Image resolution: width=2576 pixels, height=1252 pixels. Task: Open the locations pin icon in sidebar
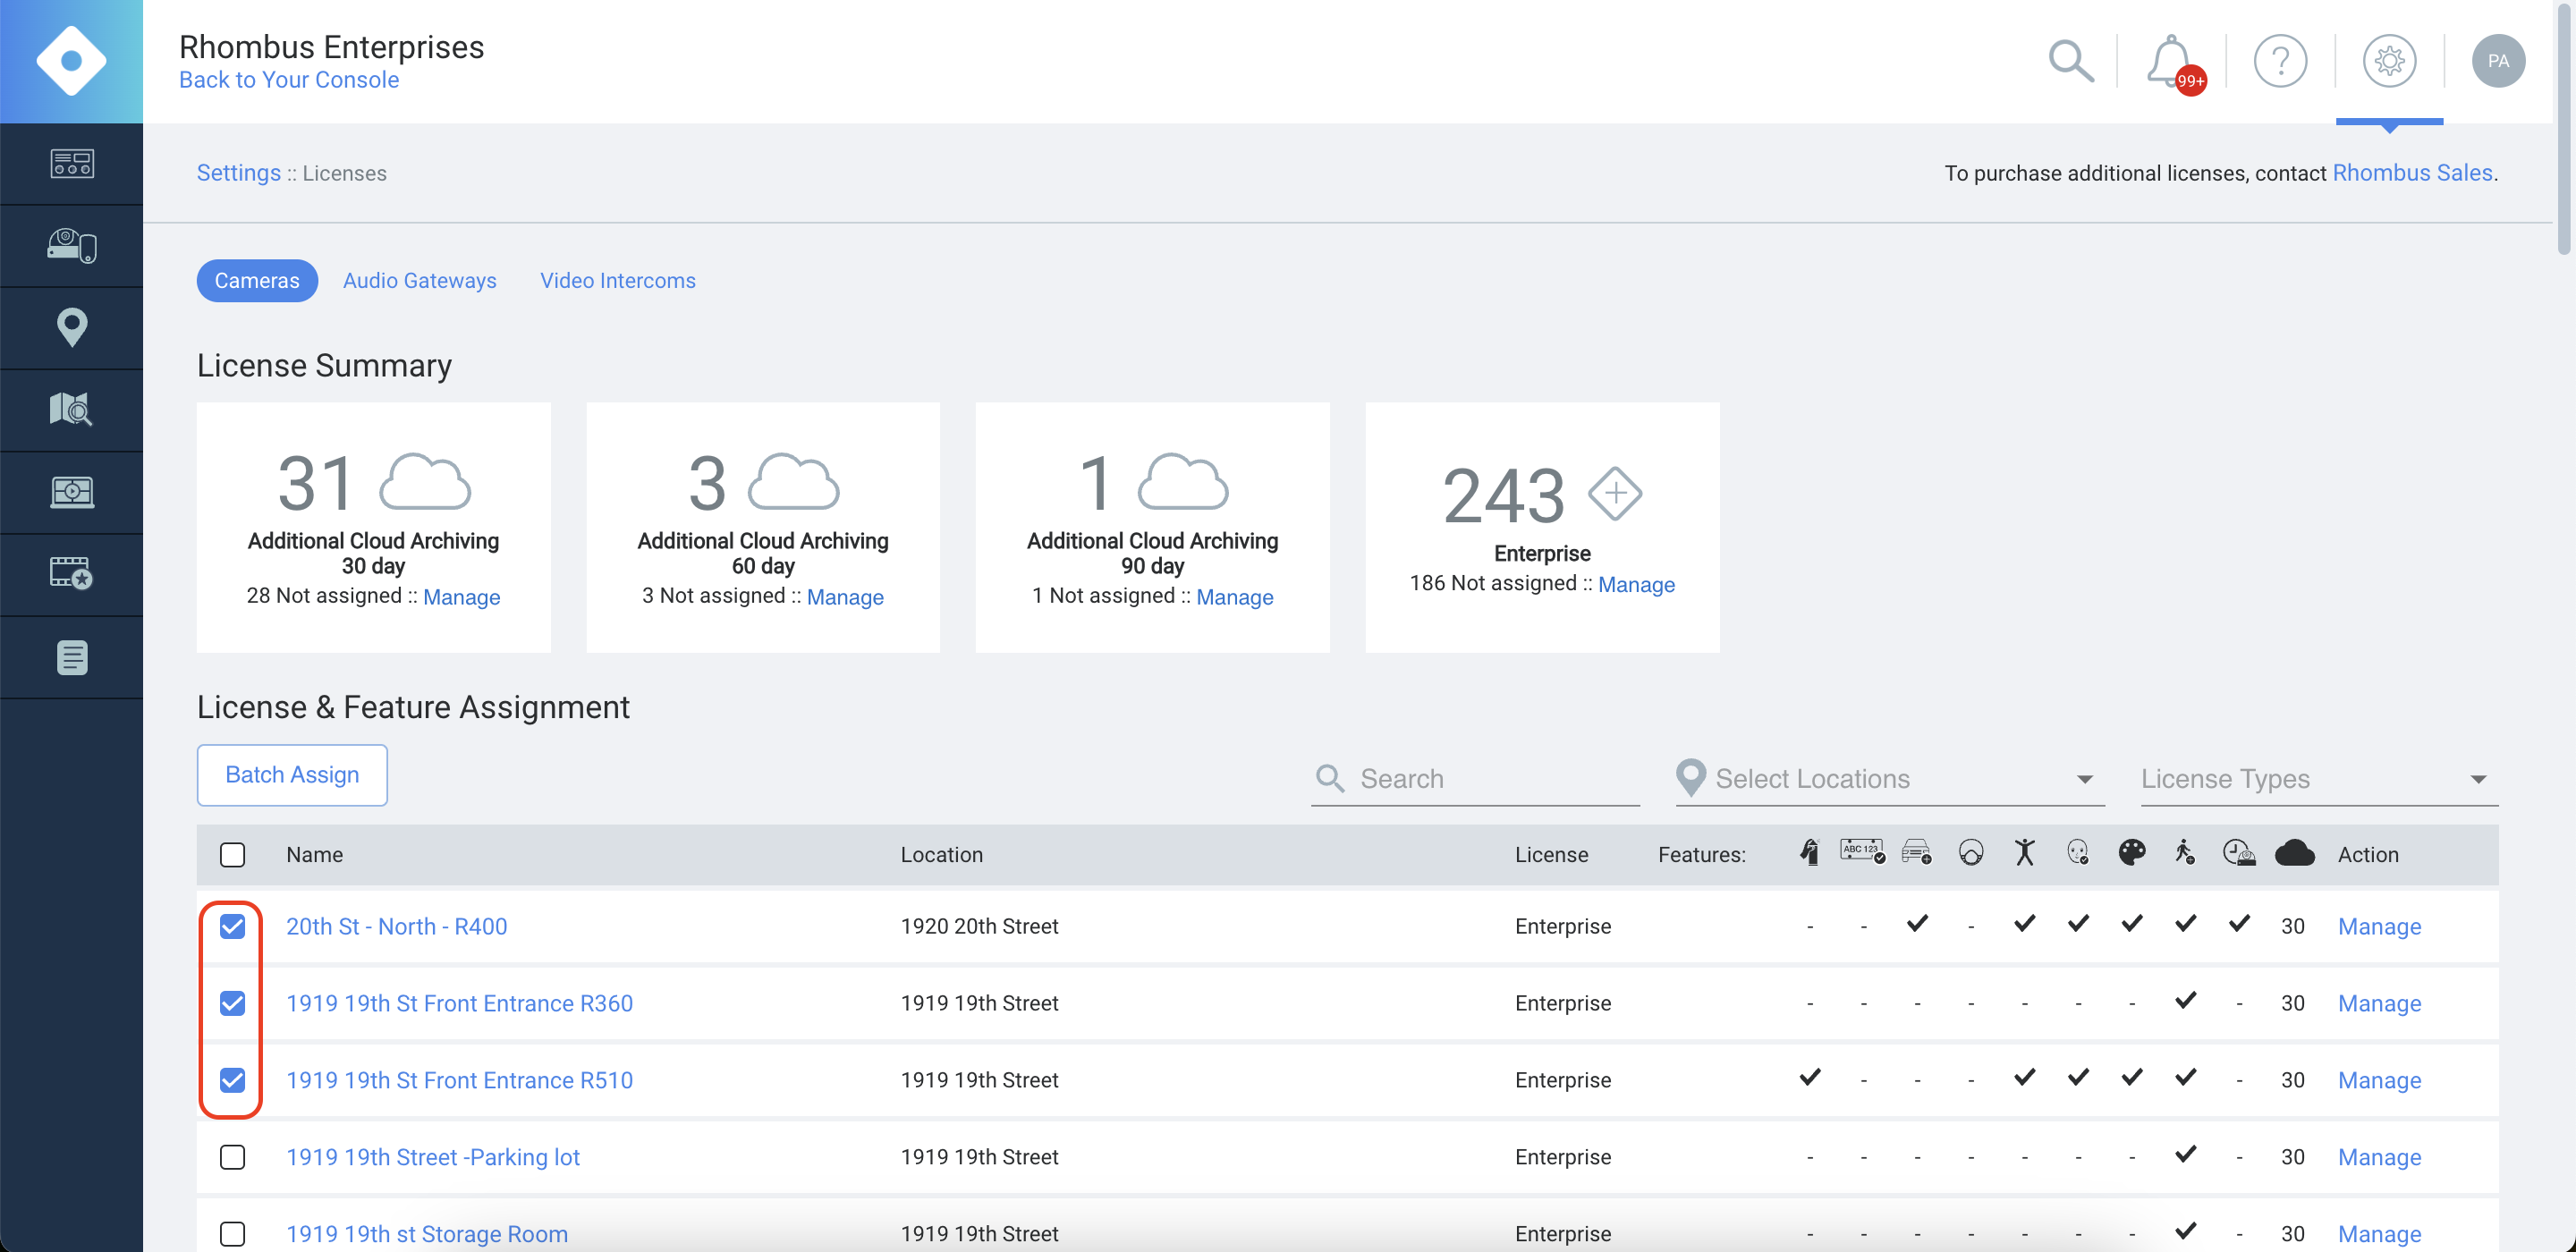(x=72, y=328)
